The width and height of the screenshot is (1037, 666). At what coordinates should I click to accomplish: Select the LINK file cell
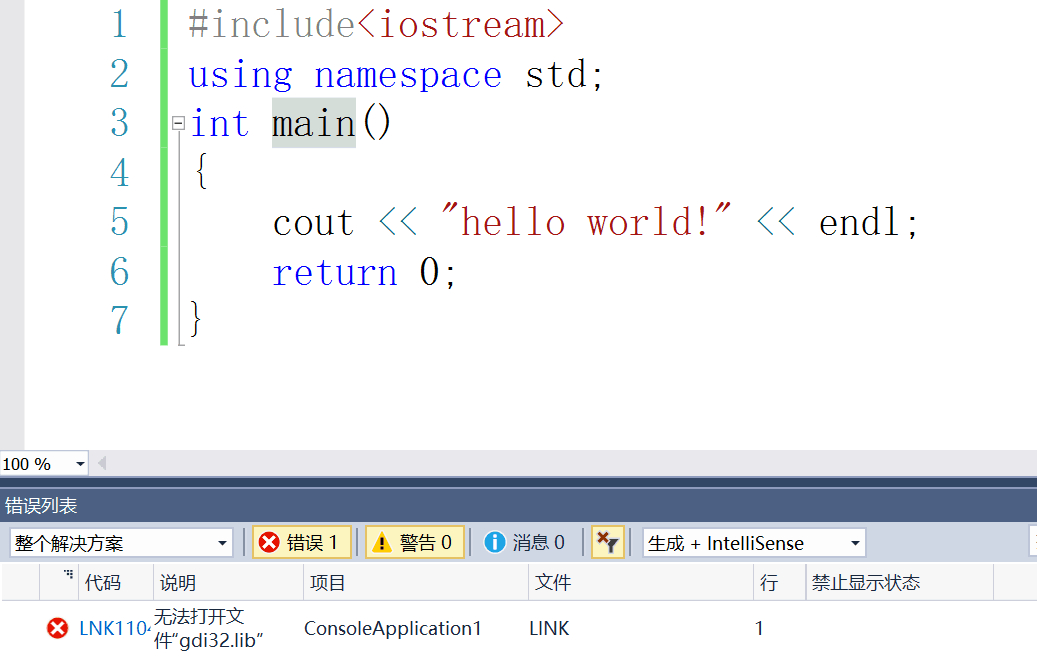(549, 628)
